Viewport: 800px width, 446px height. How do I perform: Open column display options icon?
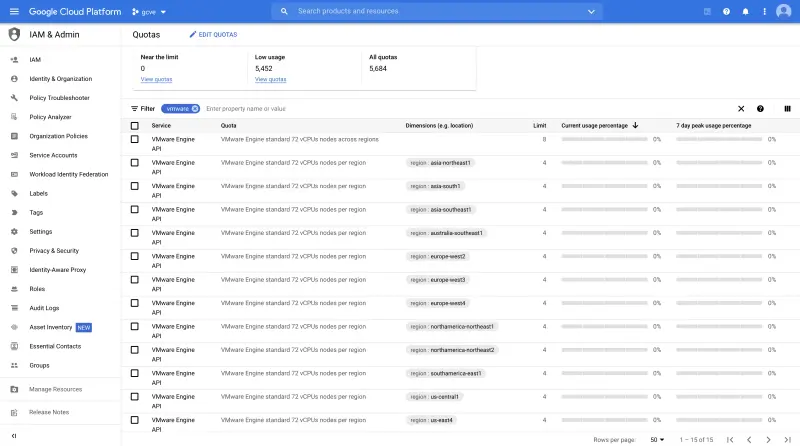coord(787,108)
